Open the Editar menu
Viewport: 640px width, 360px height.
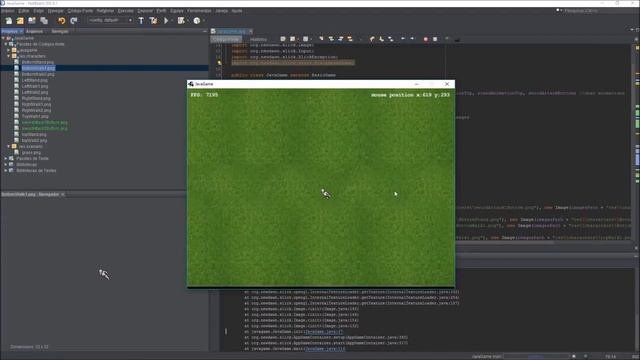[24, 11]
